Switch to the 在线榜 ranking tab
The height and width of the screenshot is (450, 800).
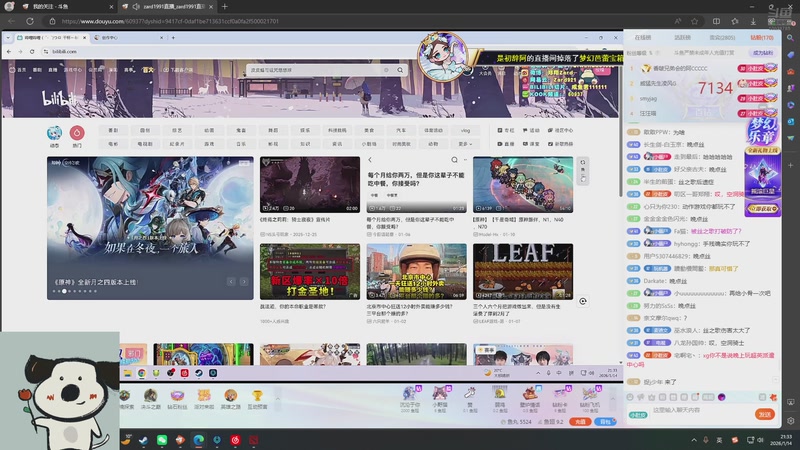coord(642,38)
